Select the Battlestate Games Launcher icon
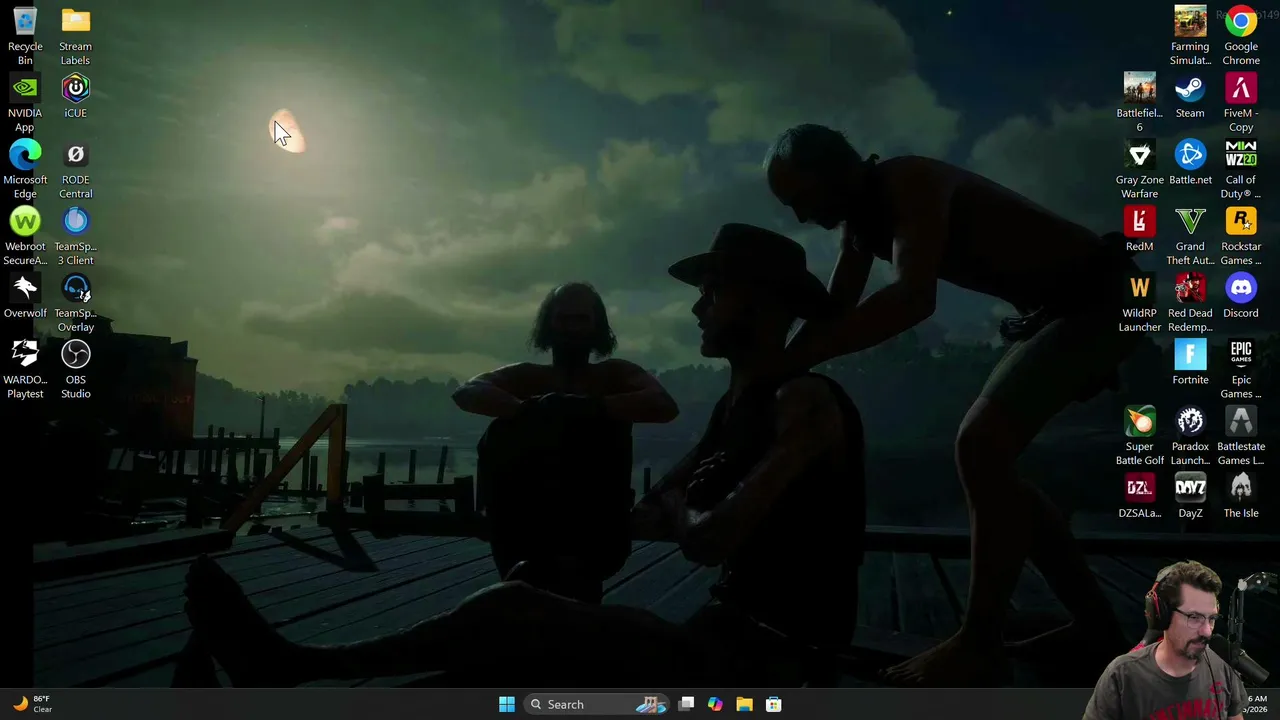1280x720 pixels. tap(1241, 436)
